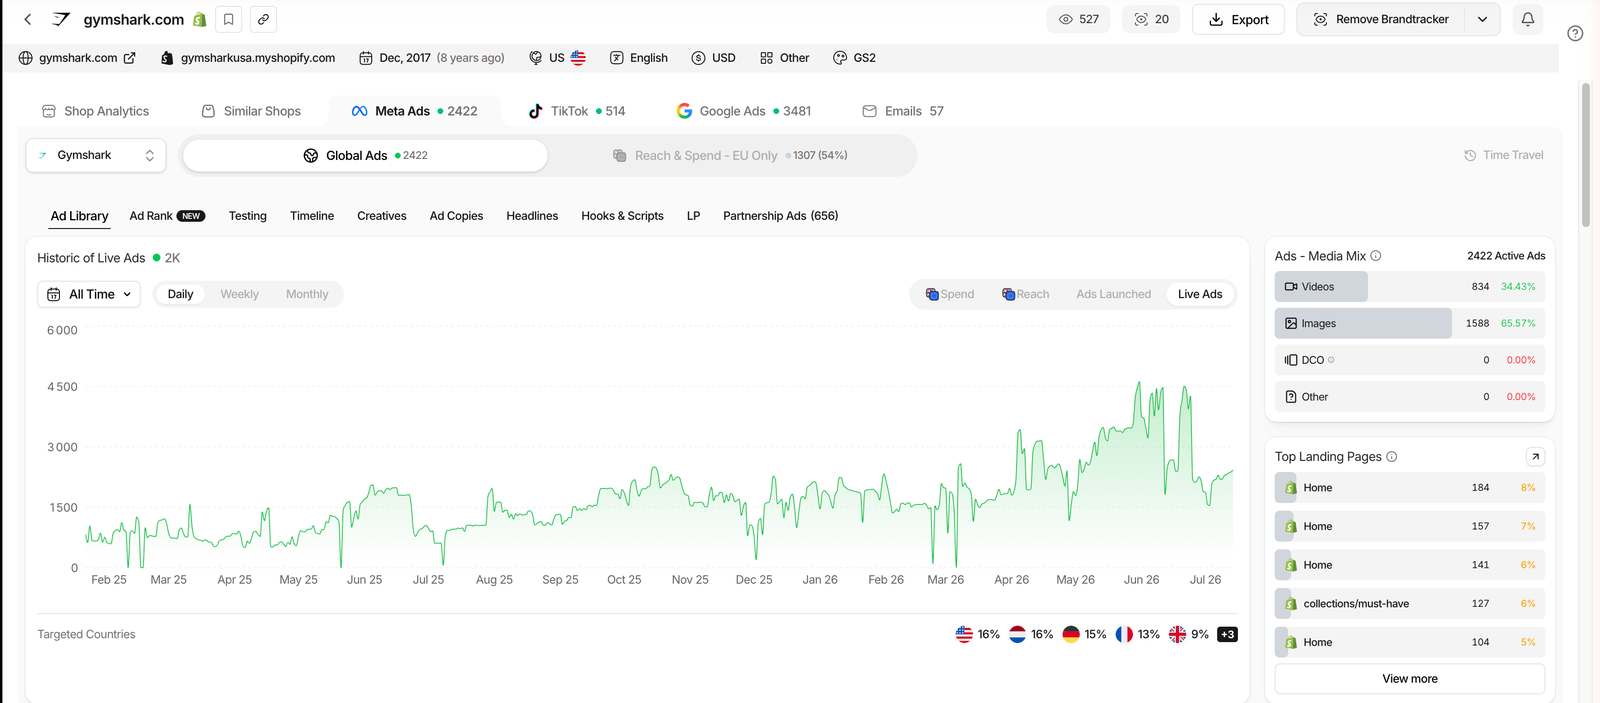
Task: Select Weekly granularity
Action: click(239, 294)
